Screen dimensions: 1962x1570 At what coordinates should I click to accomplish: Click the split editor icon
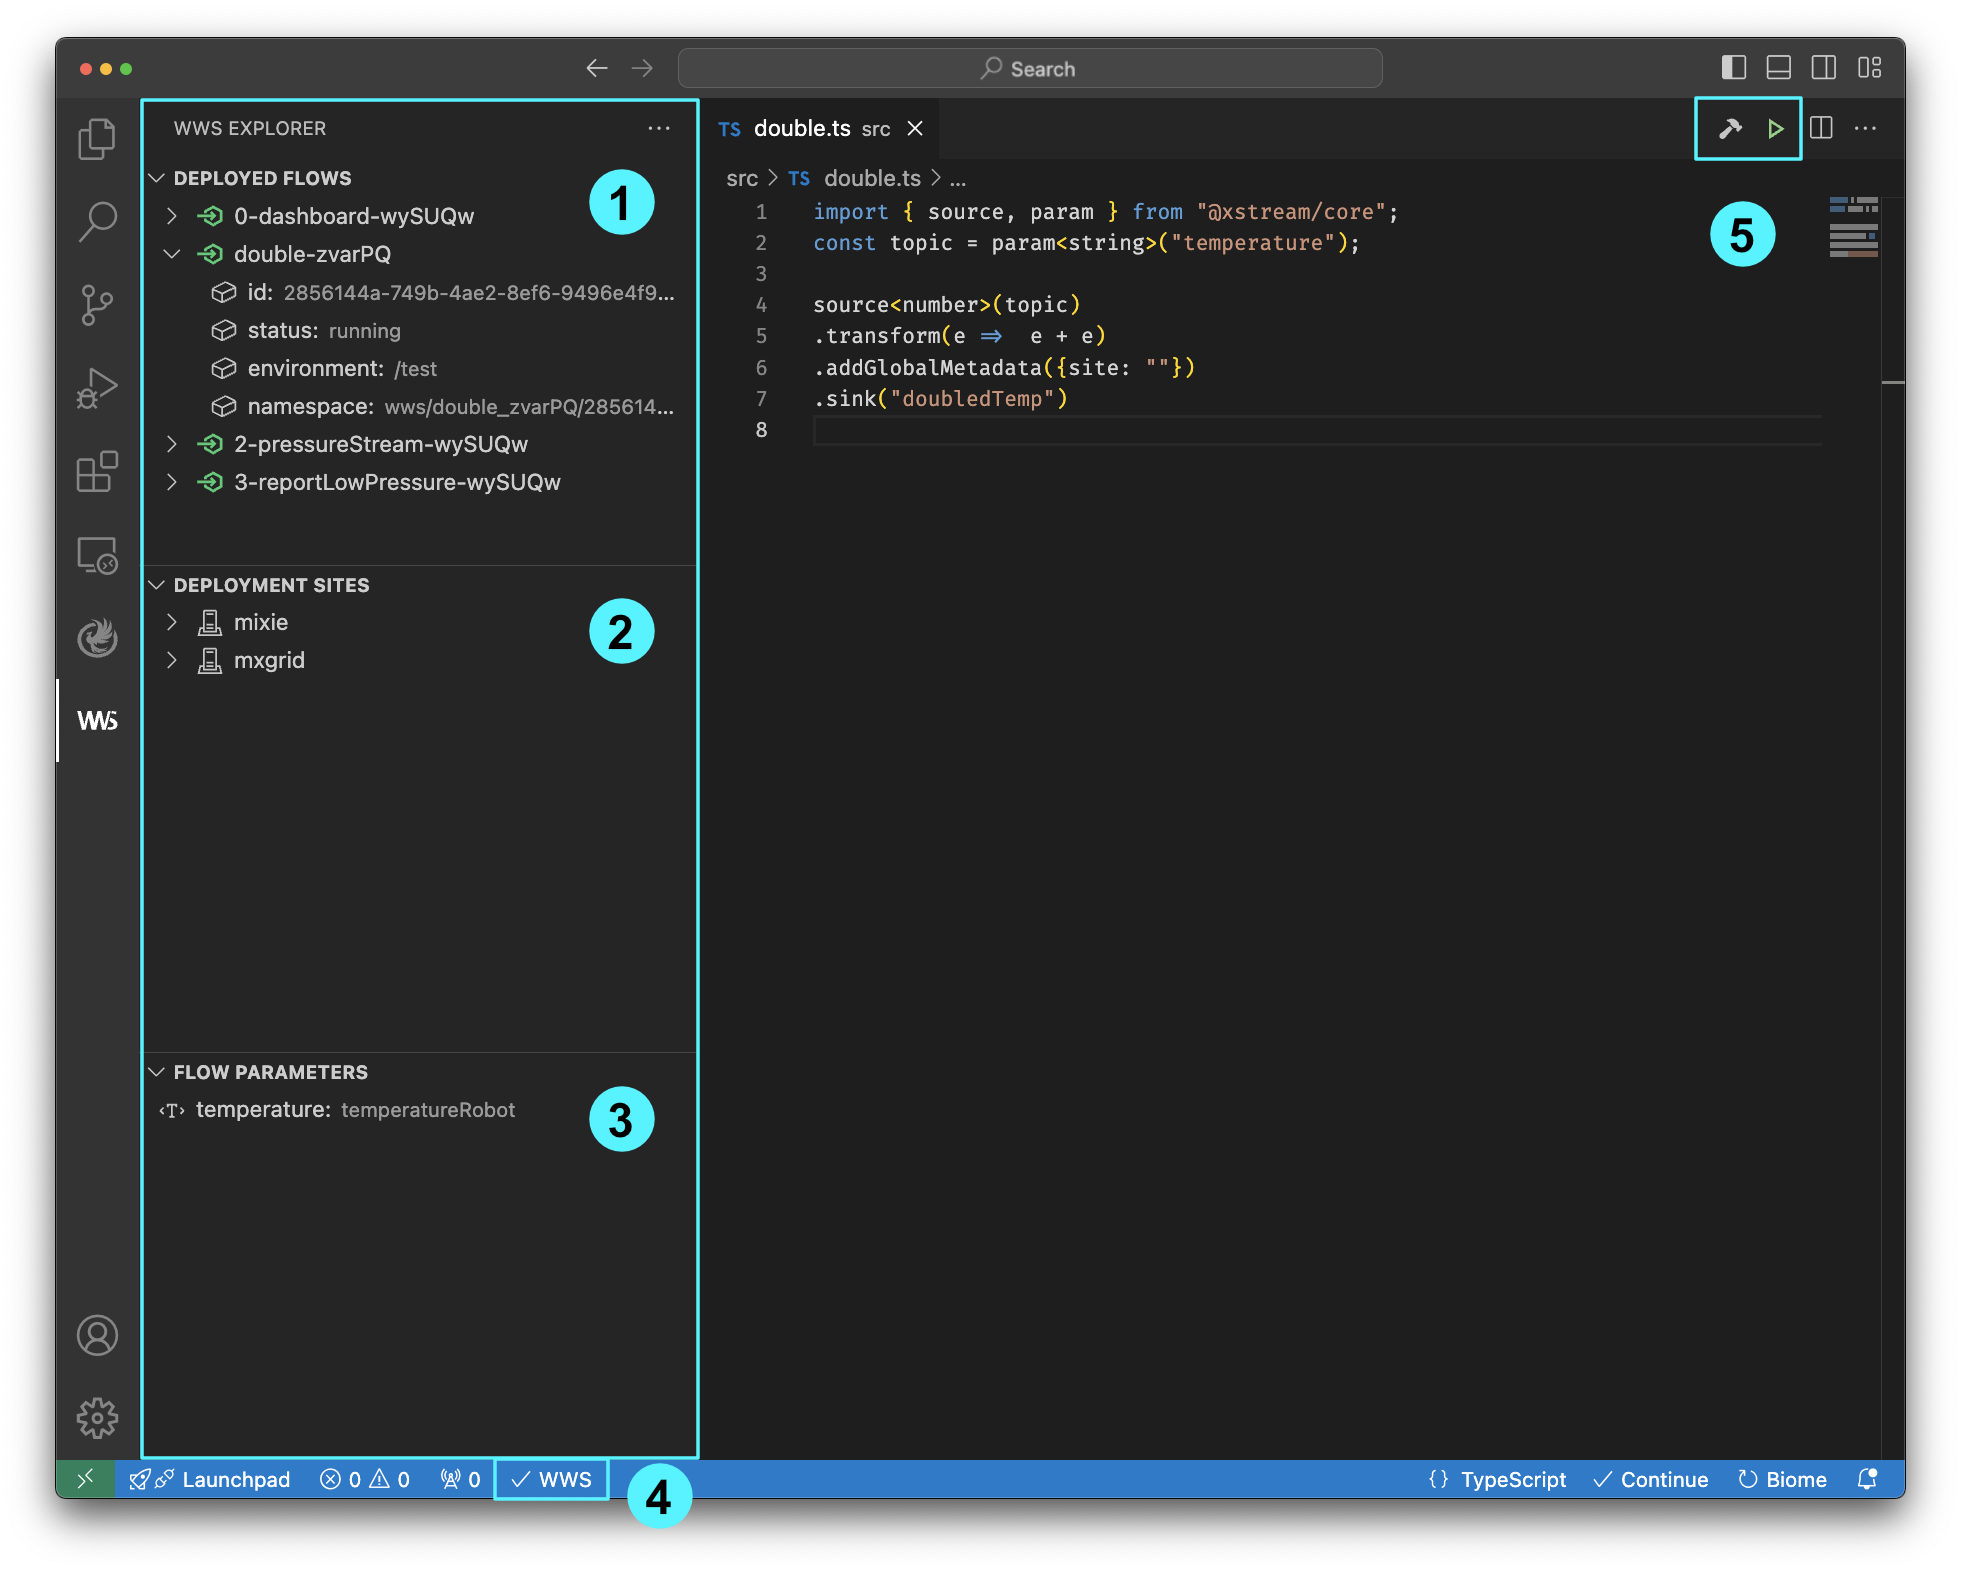point(1821,129)
